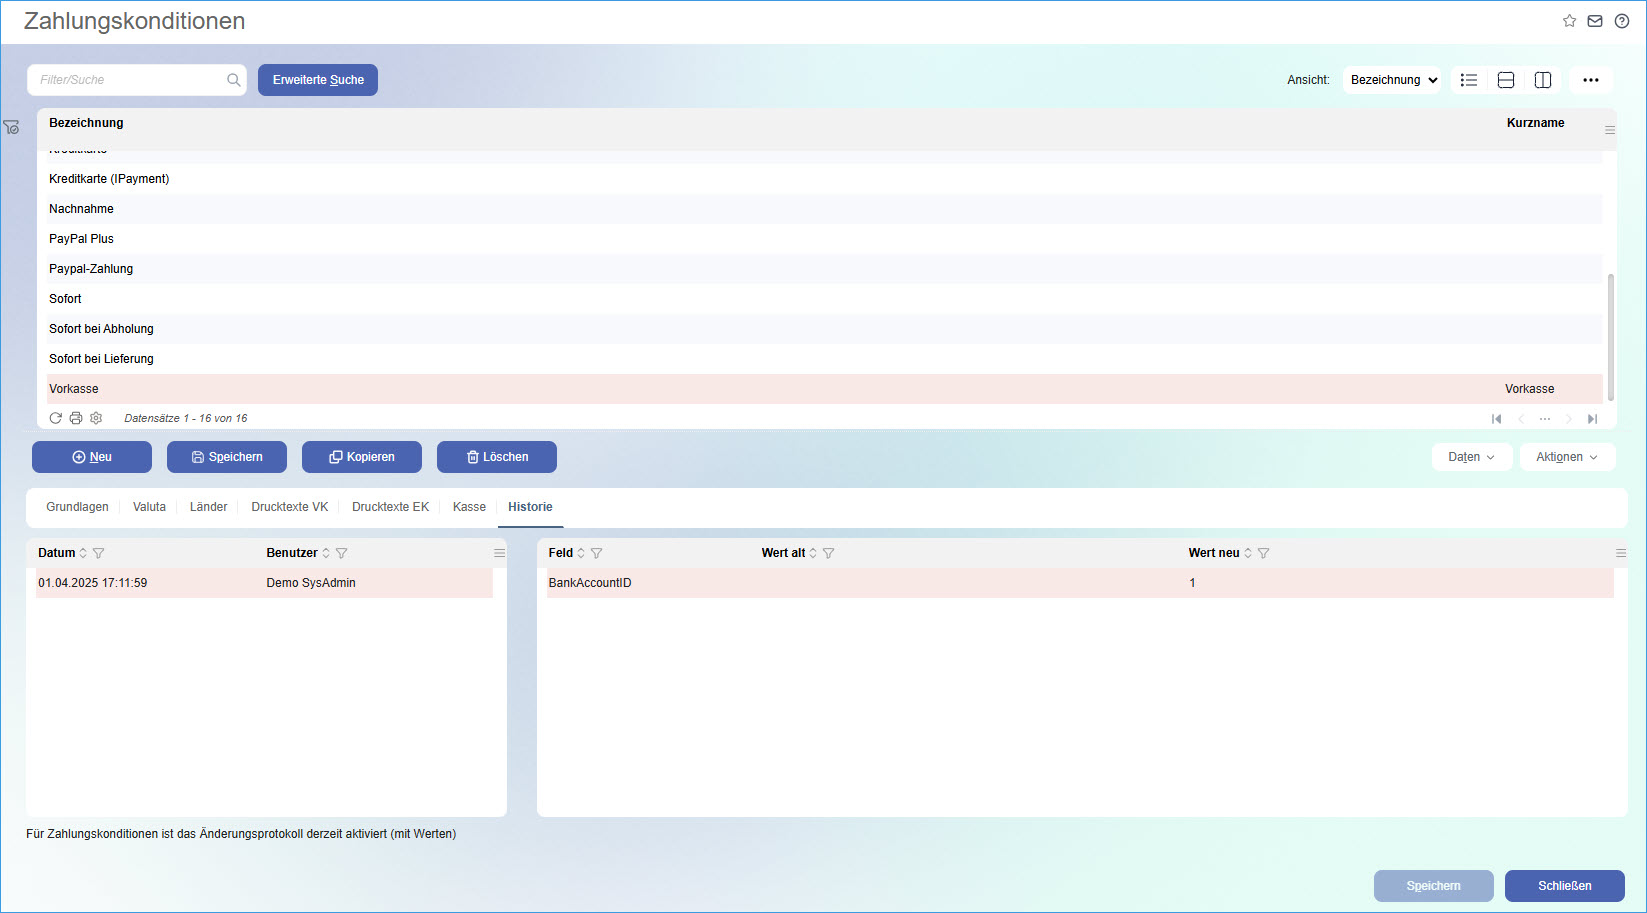Mark Zahlungskonditionen as favorite with the star
Image resolution: width=1647 pixels, height=913 pixels.
tap(1569, 21)
